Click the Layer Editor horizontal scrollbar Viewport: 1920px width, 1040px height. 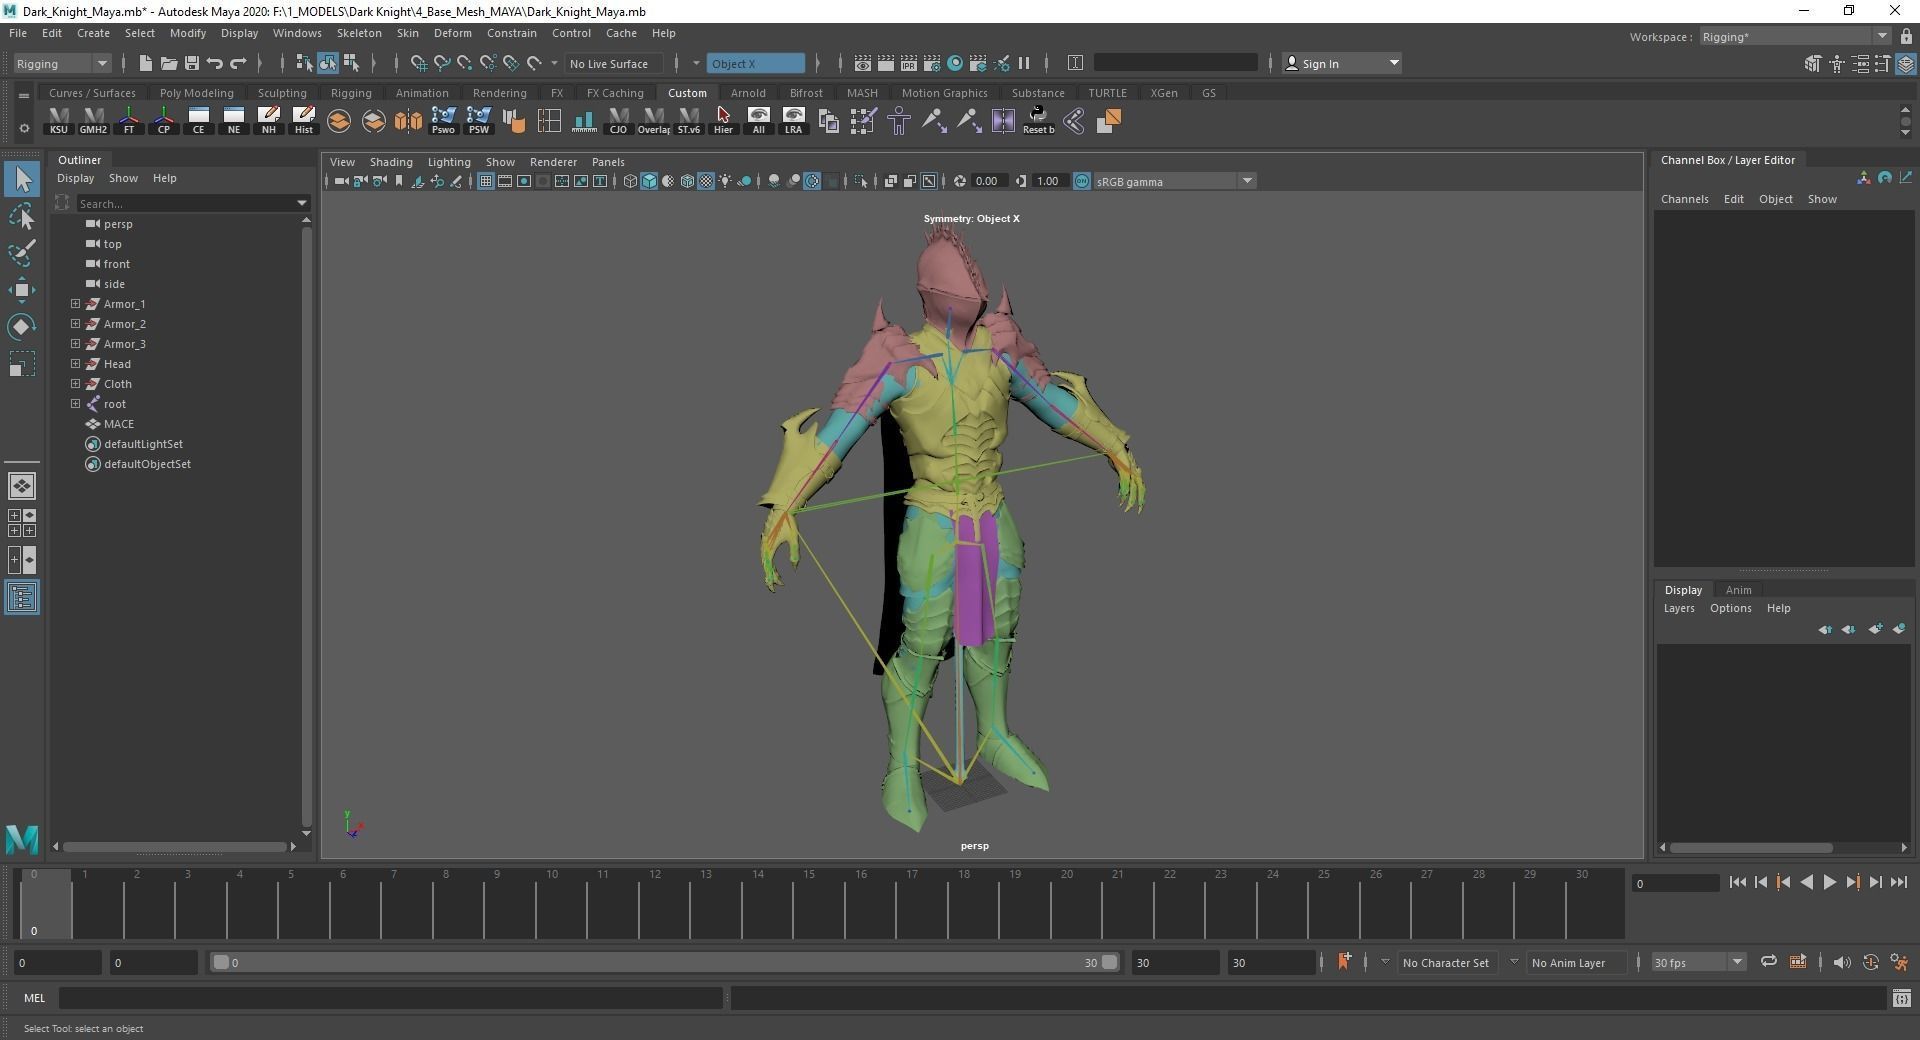coord(1751,847)
